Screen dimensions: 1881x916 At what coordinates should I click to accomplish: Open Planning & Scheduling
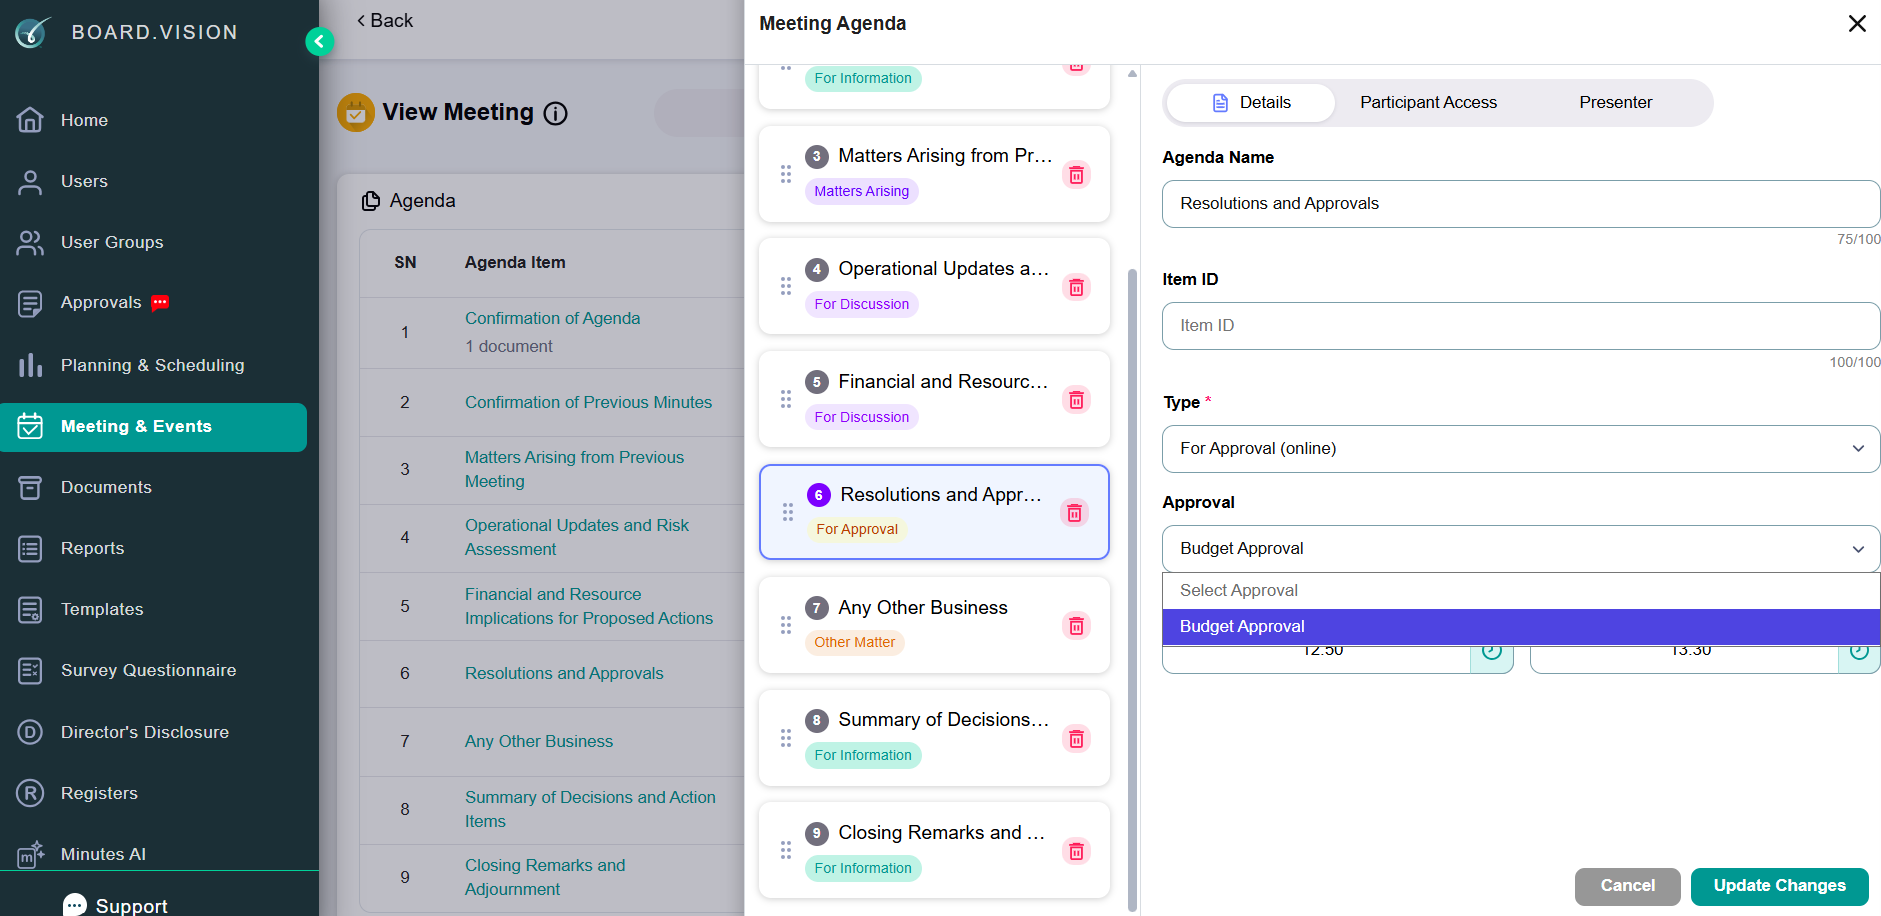coord(152,365)
